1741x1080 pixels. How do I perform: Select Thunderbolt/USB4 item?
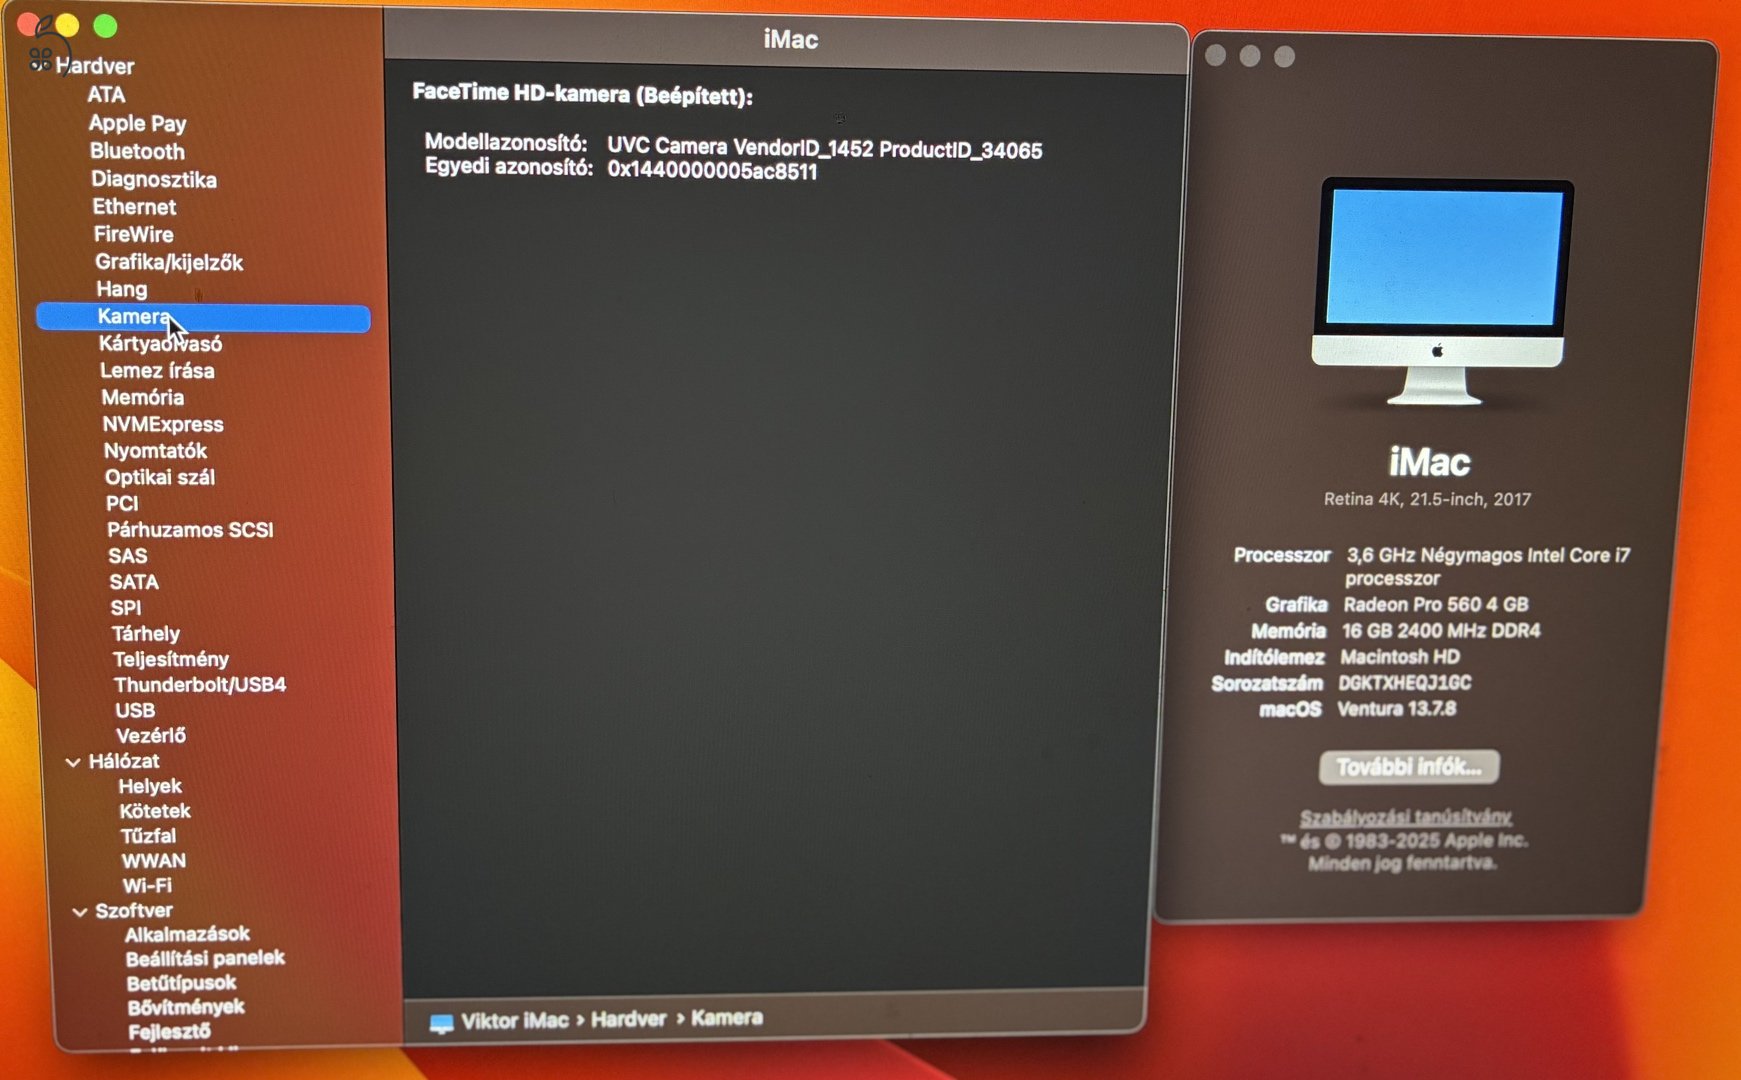tap(200, 685)
